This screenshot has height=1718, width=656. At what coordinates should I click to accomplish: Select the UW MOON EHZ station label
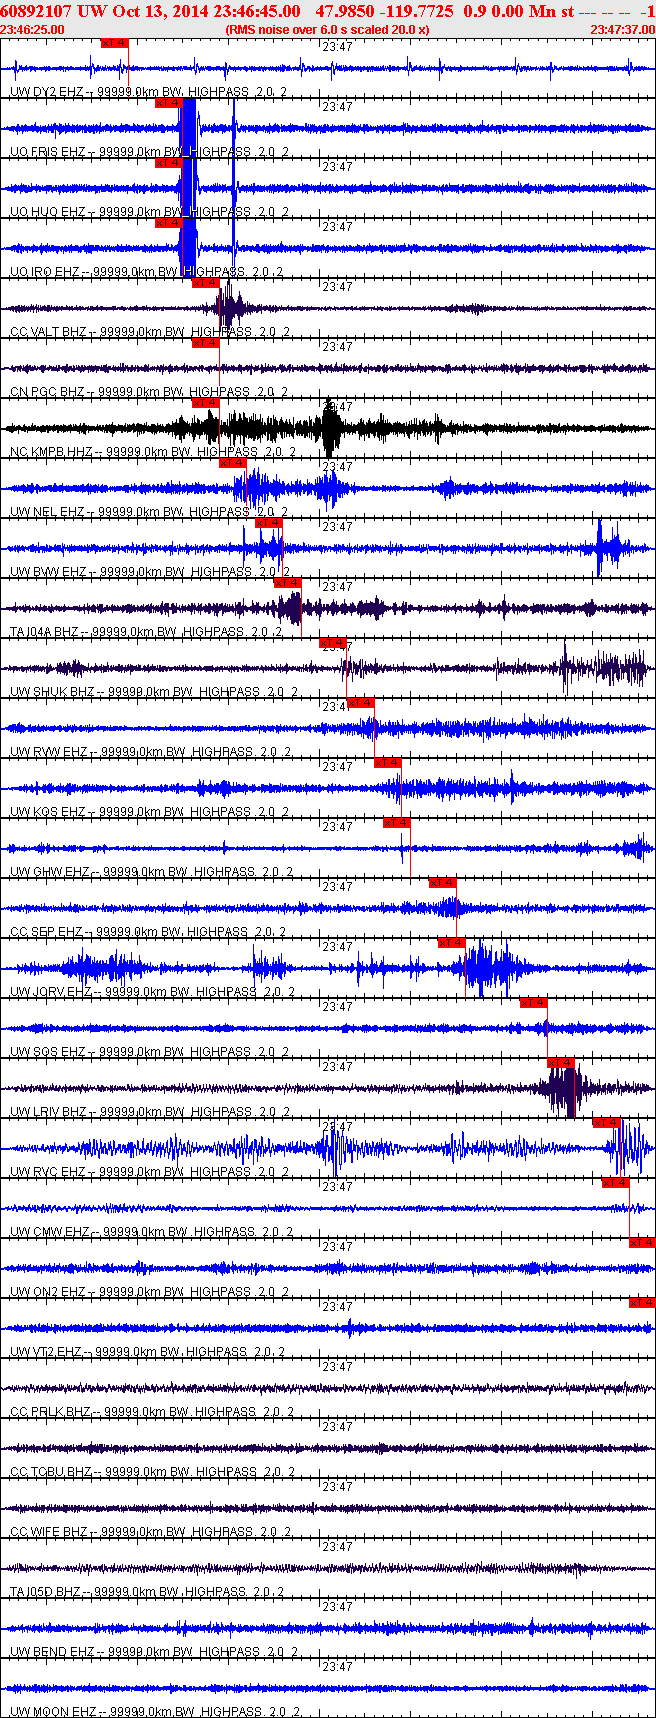pyautogui.click(x=52, y=1712)
